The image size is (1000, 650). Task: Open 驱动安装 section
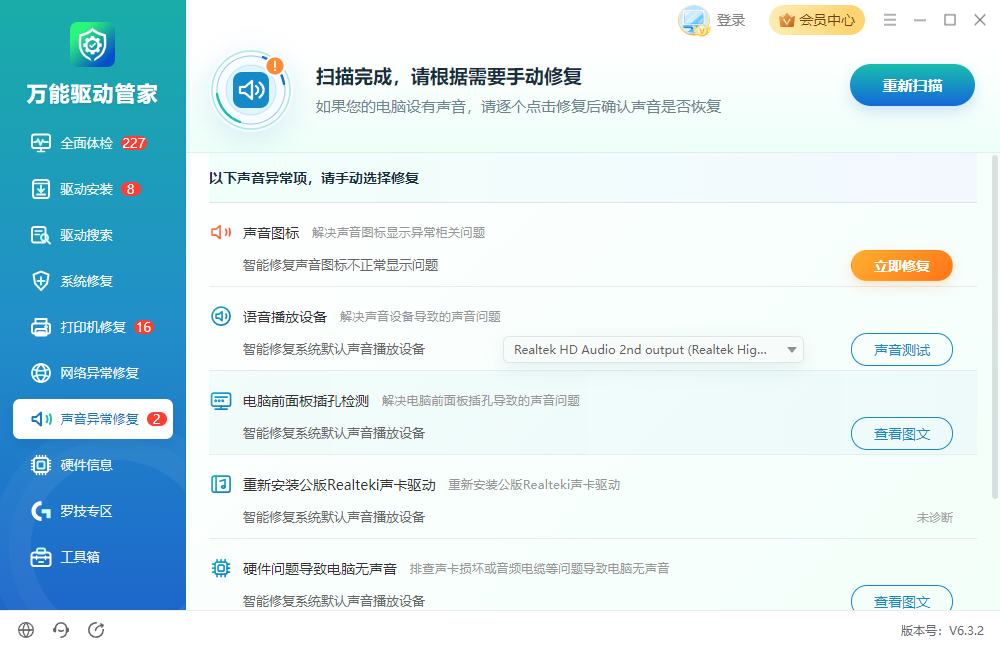[x=92, y=189]
